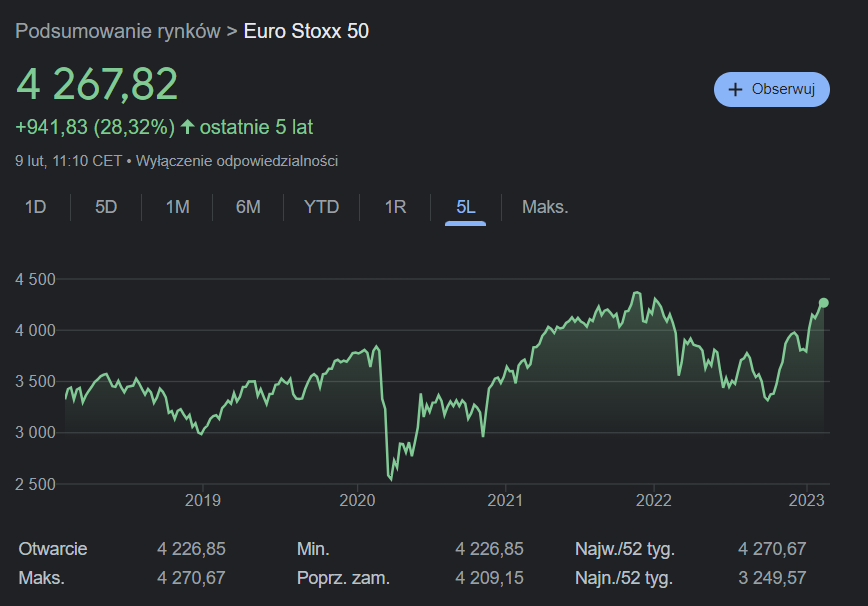Switch chart to the 6M range
Viewport: 868px width, 606px height.
tap(248, 207)
